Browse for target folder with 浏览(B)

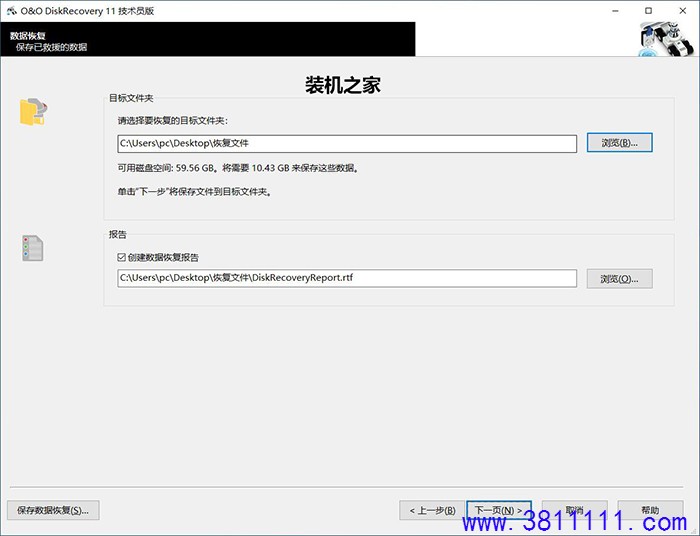pyautogui.click(x=620, y=143)
